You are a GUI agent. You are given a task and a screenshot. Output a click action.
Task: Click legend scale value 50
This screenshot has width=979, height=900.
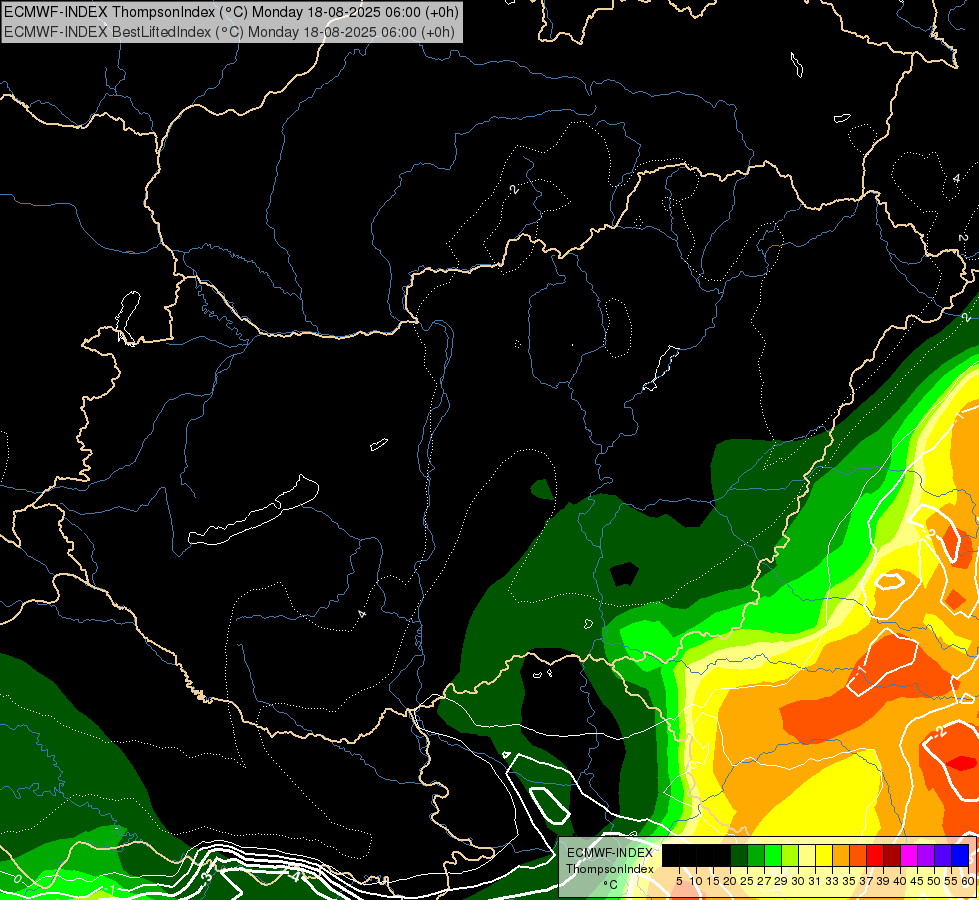935,881
